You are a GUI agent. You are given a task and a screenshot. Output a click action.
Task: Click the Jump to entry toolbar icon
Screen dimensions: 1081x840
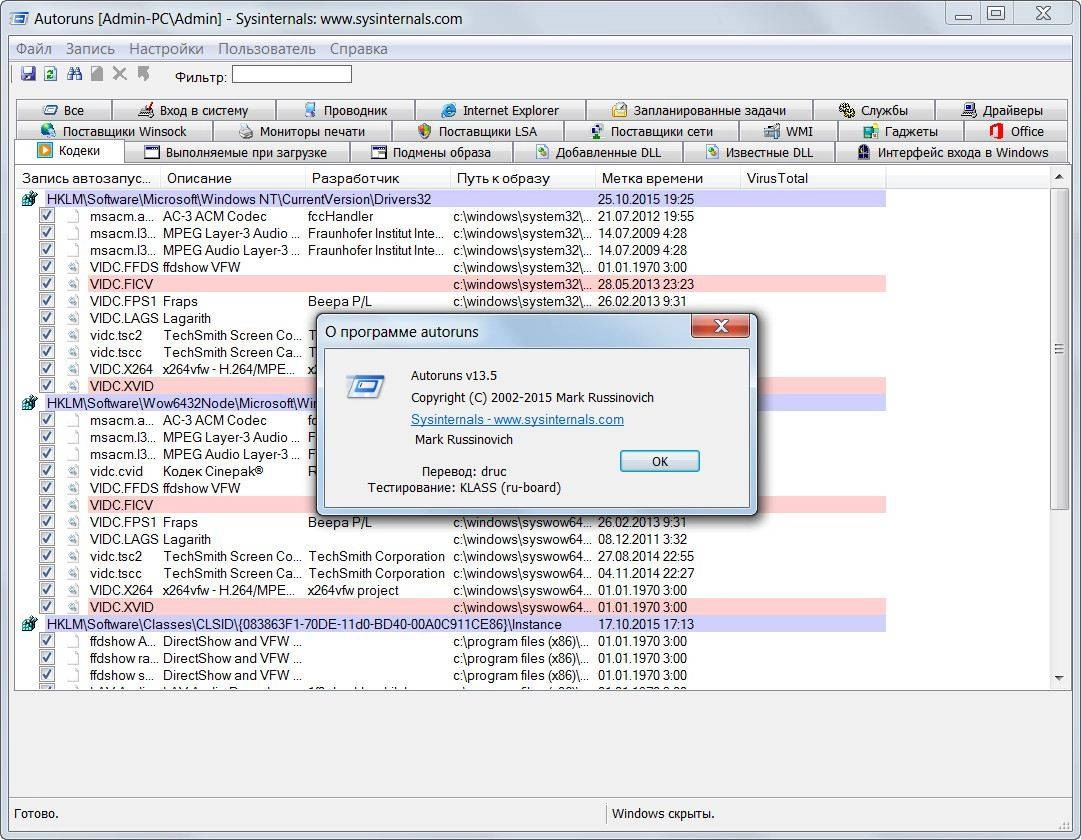point(143,74)
